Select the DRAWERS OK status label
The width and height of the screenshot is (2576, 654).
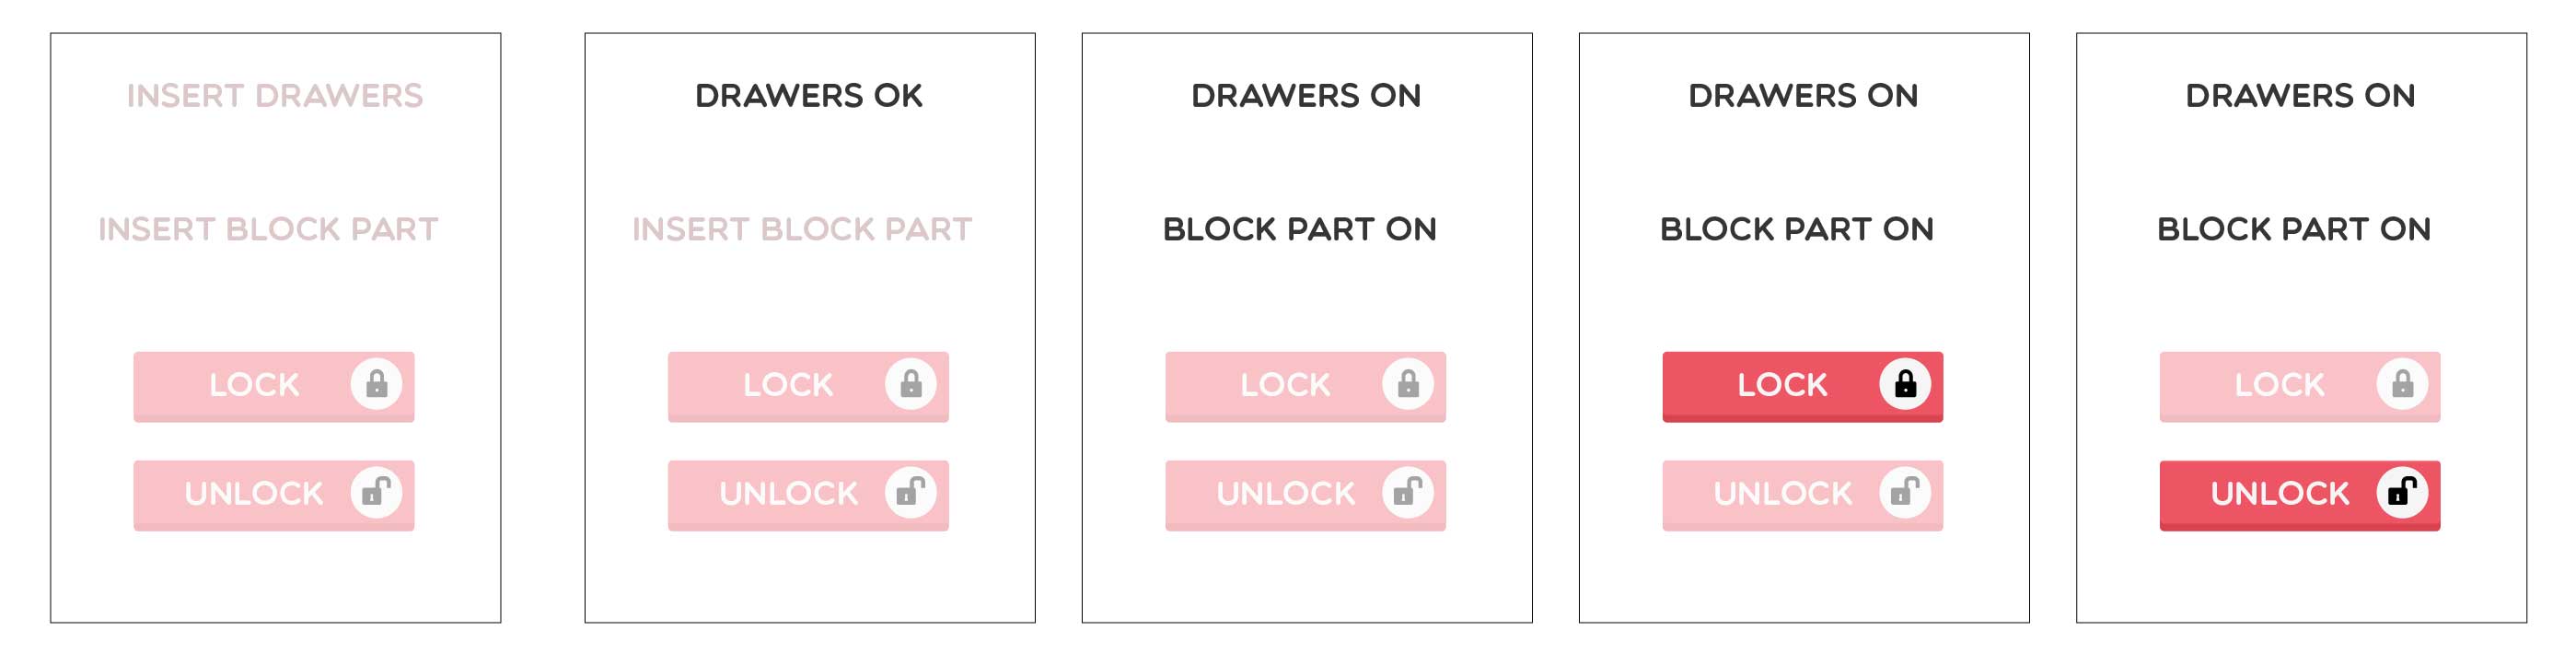(809, 96)
